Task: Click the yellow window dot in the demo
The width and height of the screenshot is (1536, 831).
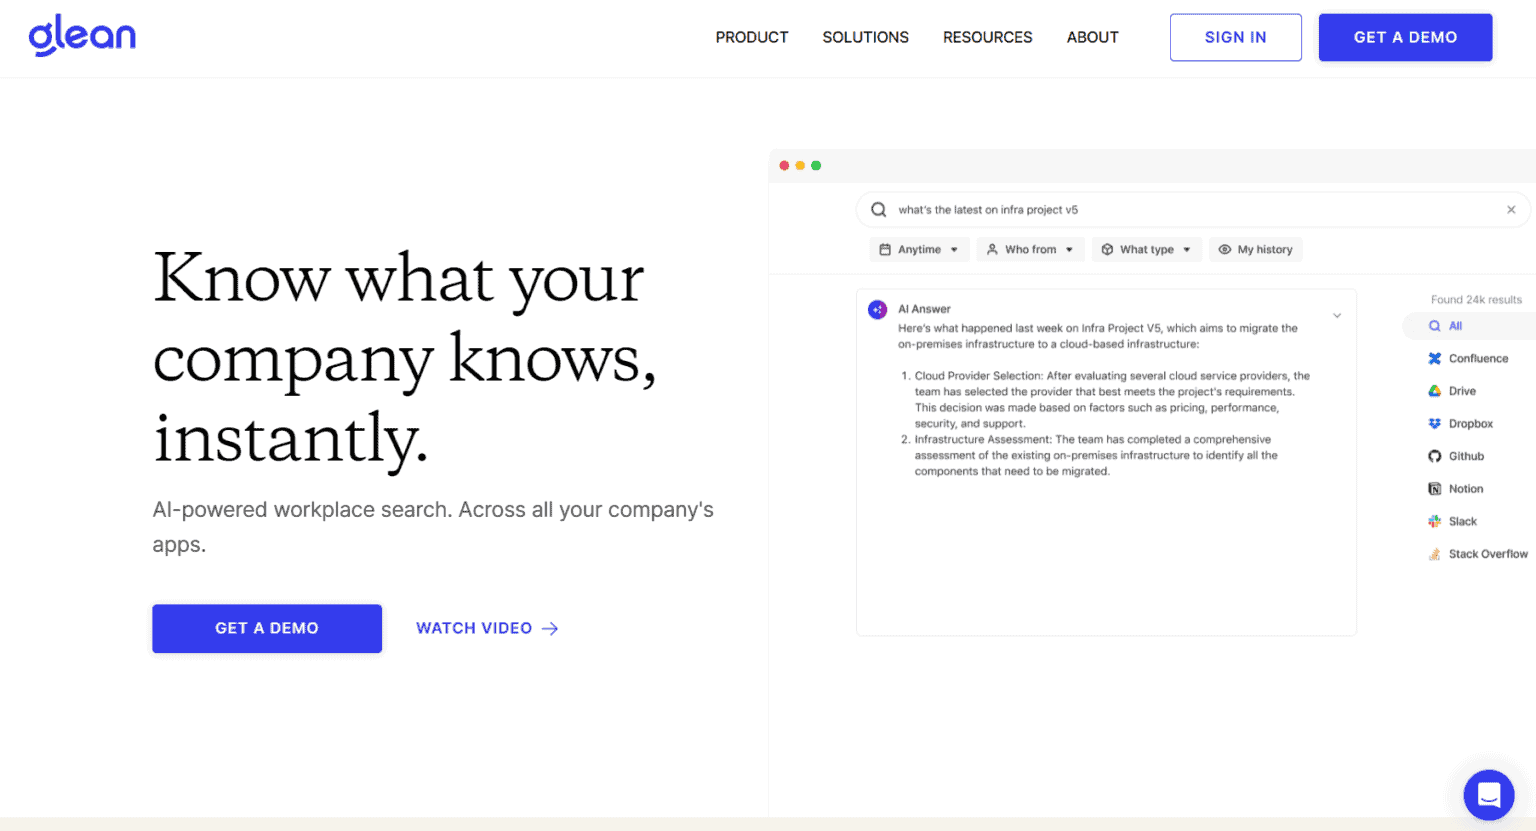Action: pos(800,166)
